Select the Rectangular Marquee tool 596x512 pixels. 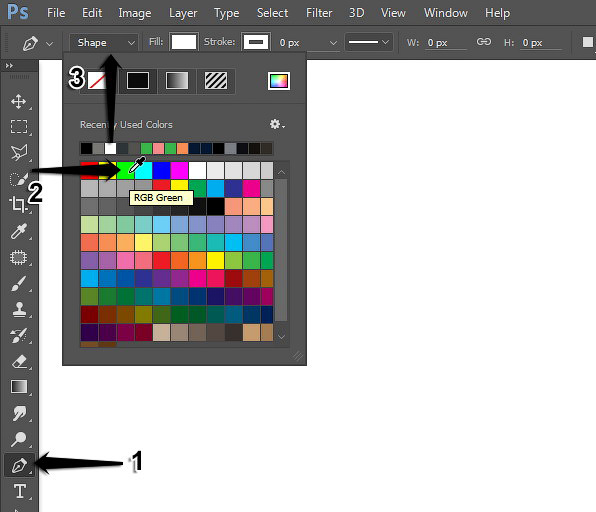pos(19,127)
